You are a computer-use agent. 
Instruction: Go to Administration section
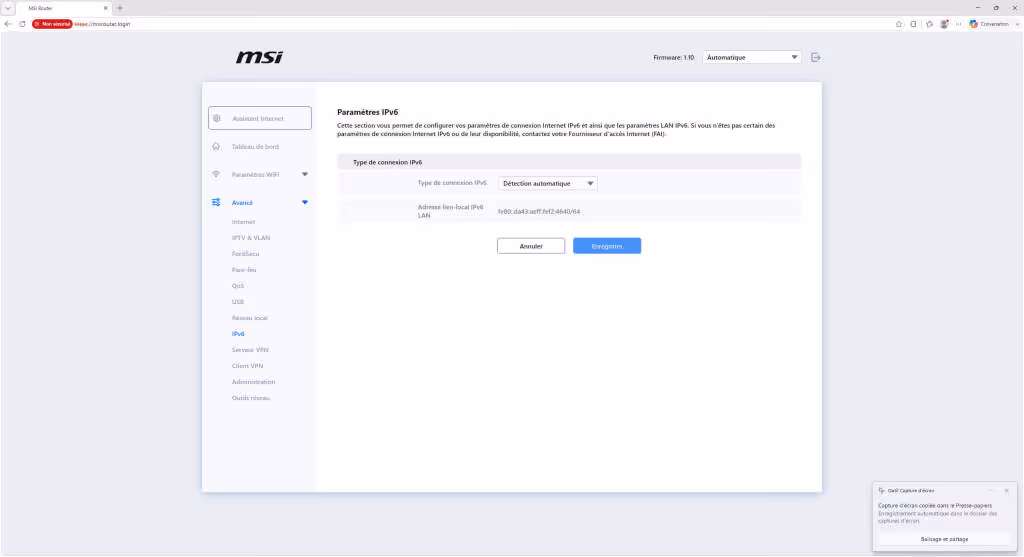point(253,382)
